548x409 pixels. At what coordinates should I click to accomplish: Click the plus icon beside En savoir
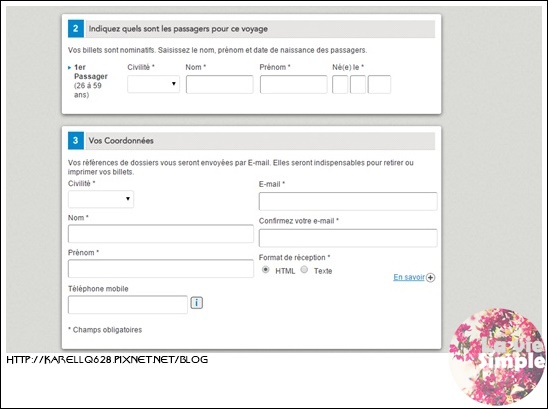pos(431,278)
